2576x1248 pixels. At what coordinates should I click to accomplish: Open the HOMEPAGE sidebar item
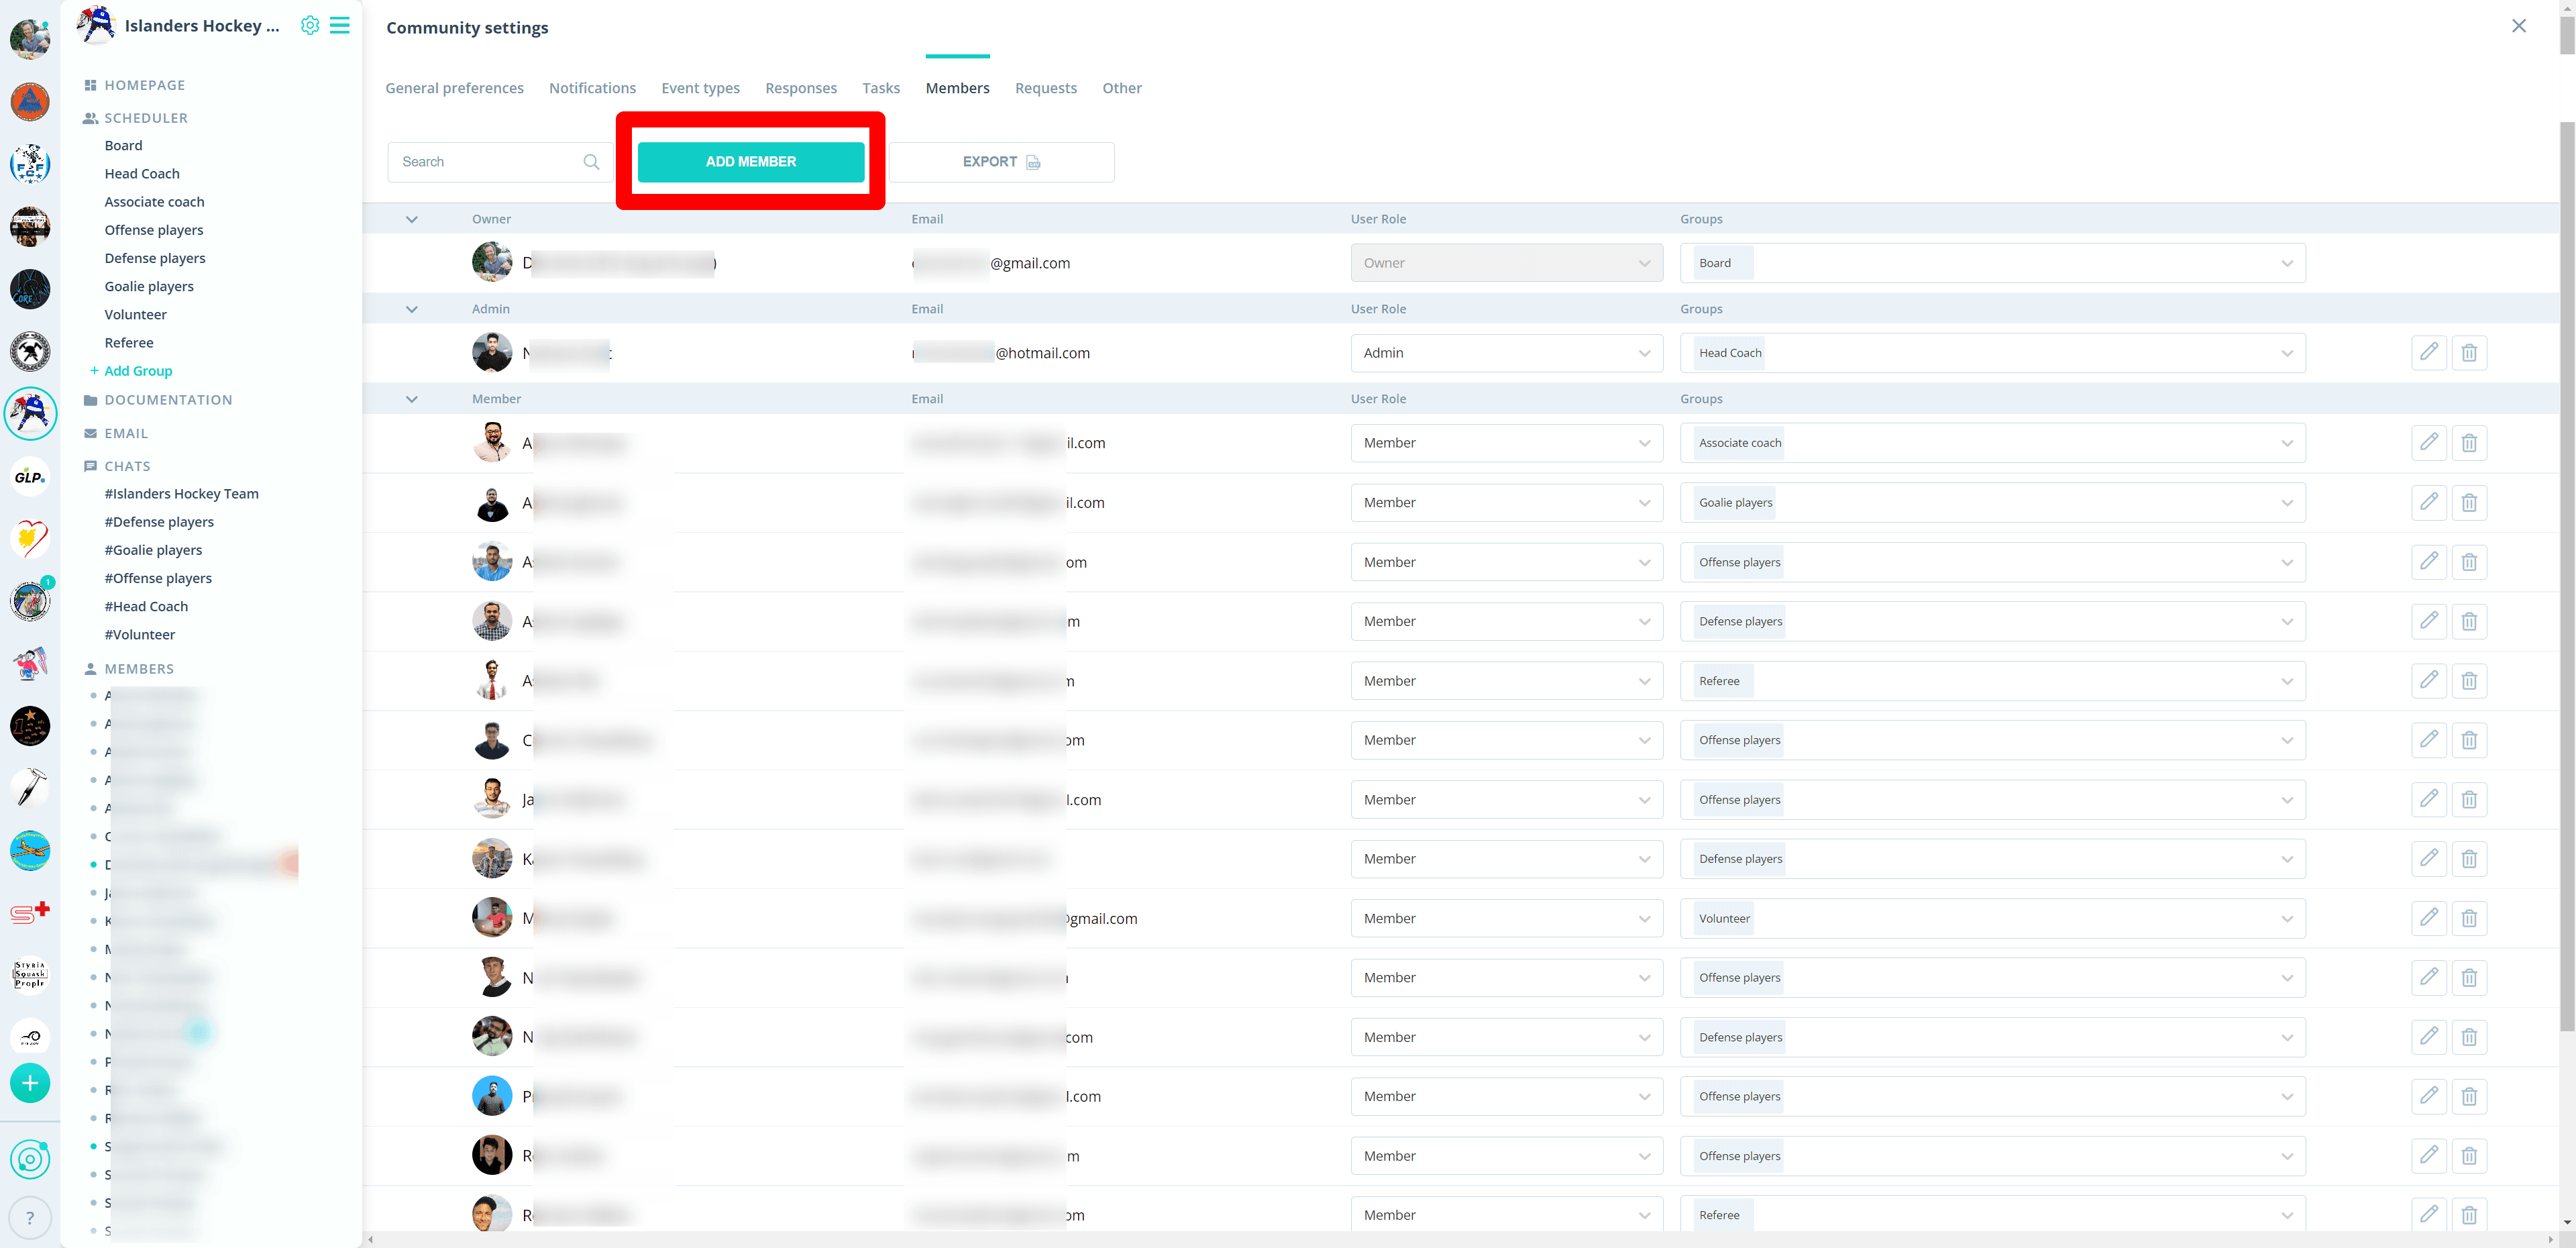(x=134, y=85)
